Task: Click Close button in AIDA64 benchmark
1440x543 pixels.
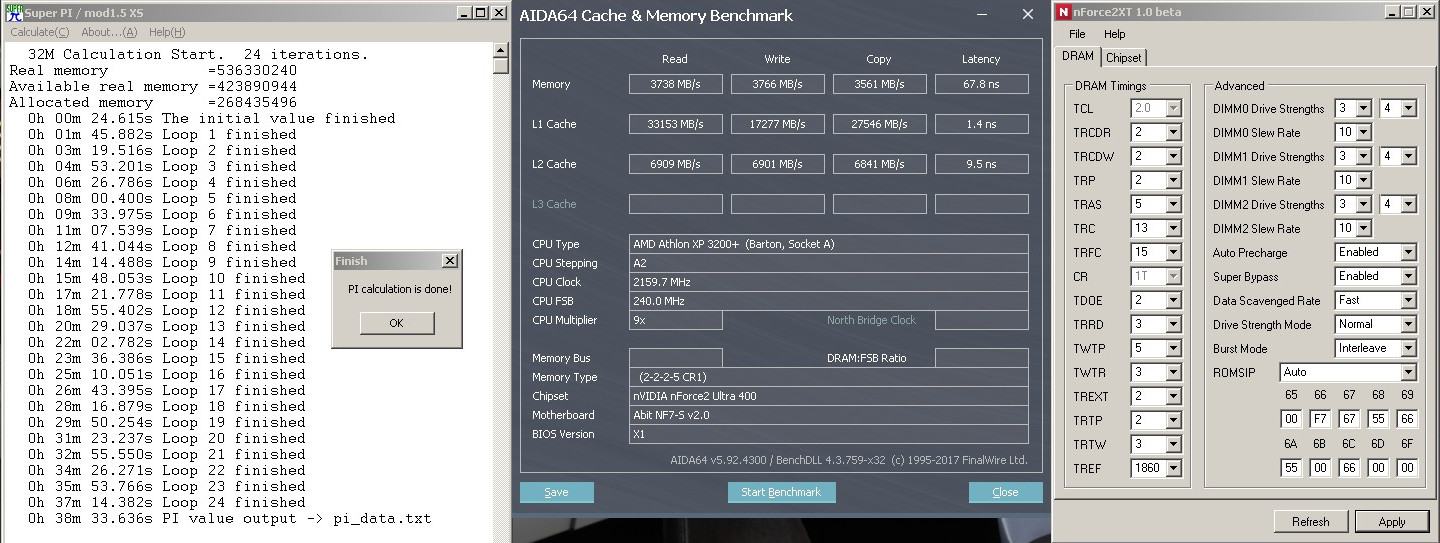Action: 1005,492
